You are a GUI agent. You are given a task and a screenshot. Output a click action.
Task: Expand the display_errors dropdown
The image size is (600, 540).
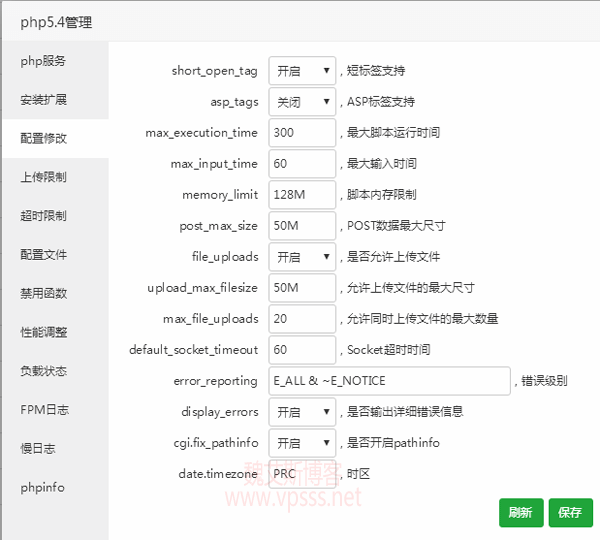302,412
